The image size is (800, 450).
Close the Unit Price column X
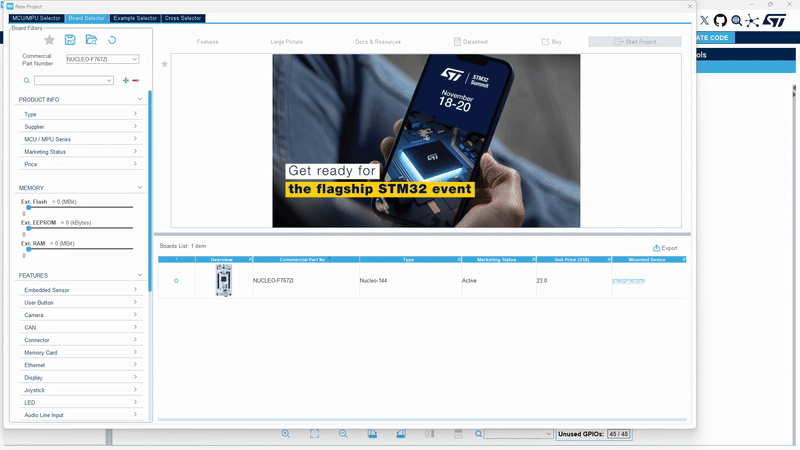point(609,260)
